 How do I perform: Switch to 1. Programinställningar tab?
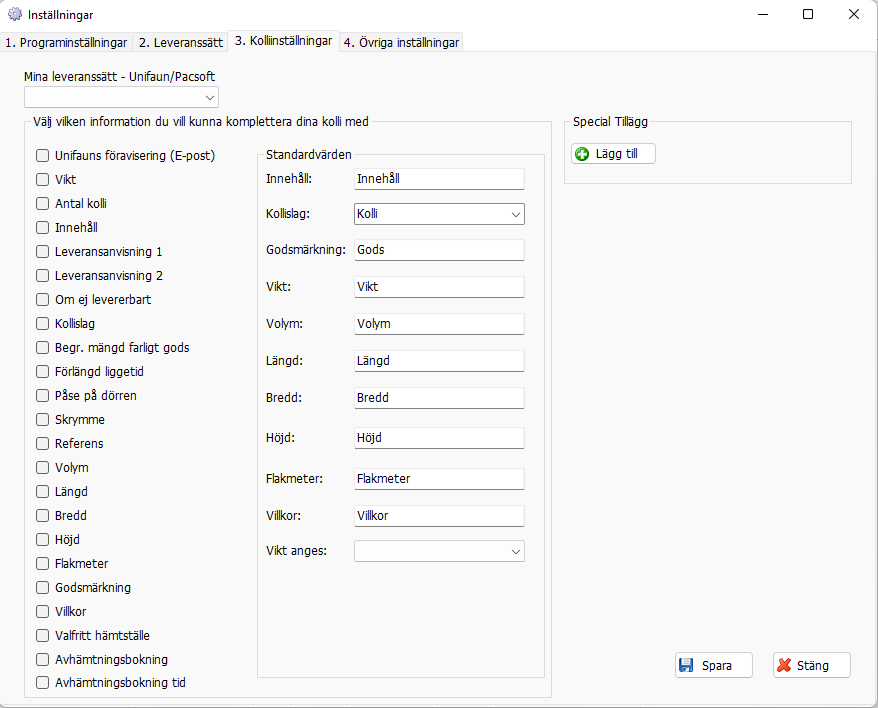[66, 42]
